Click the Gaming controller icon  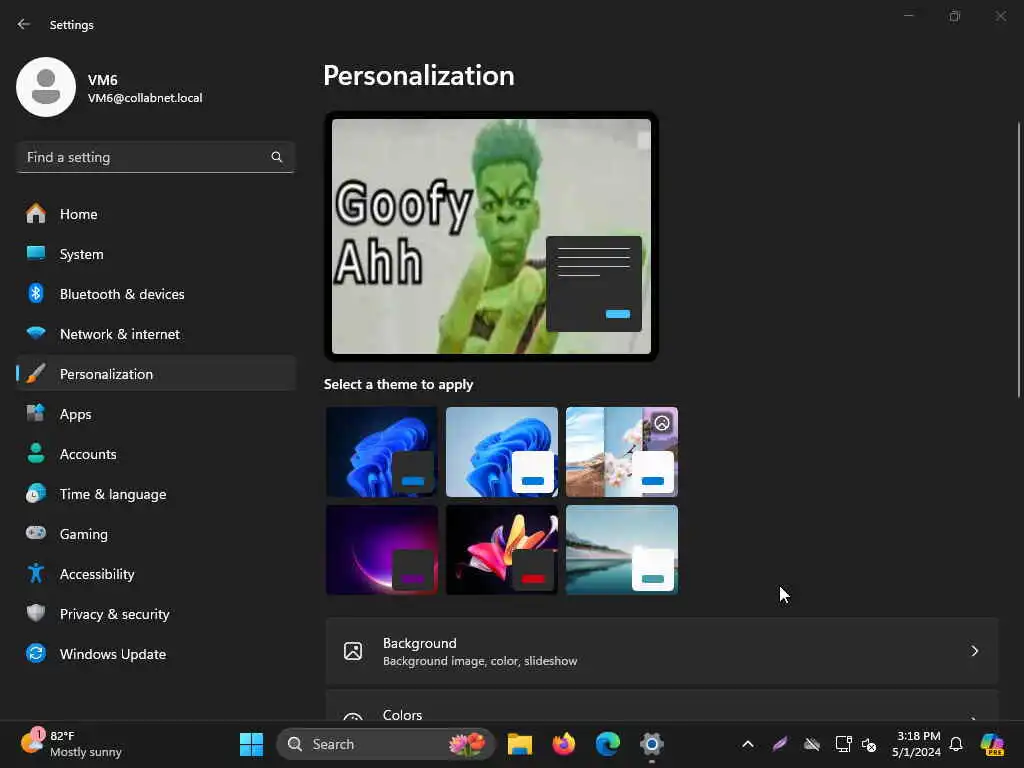click(36, 533)
